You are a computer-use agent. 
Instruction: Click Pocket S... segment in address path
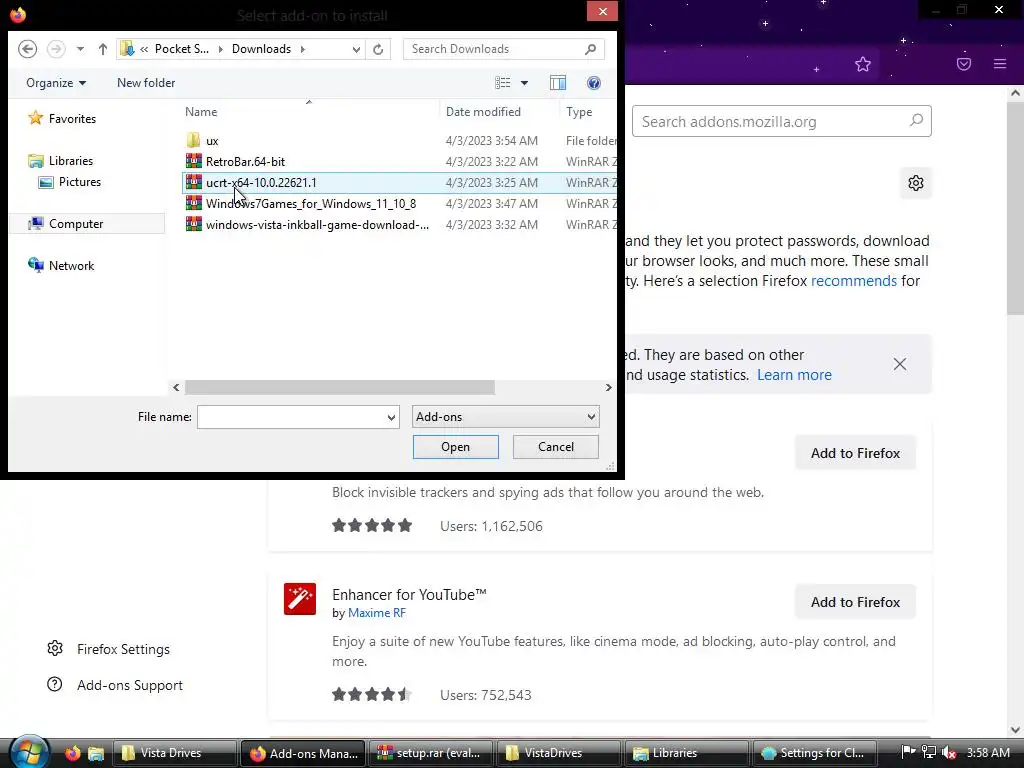182,49
